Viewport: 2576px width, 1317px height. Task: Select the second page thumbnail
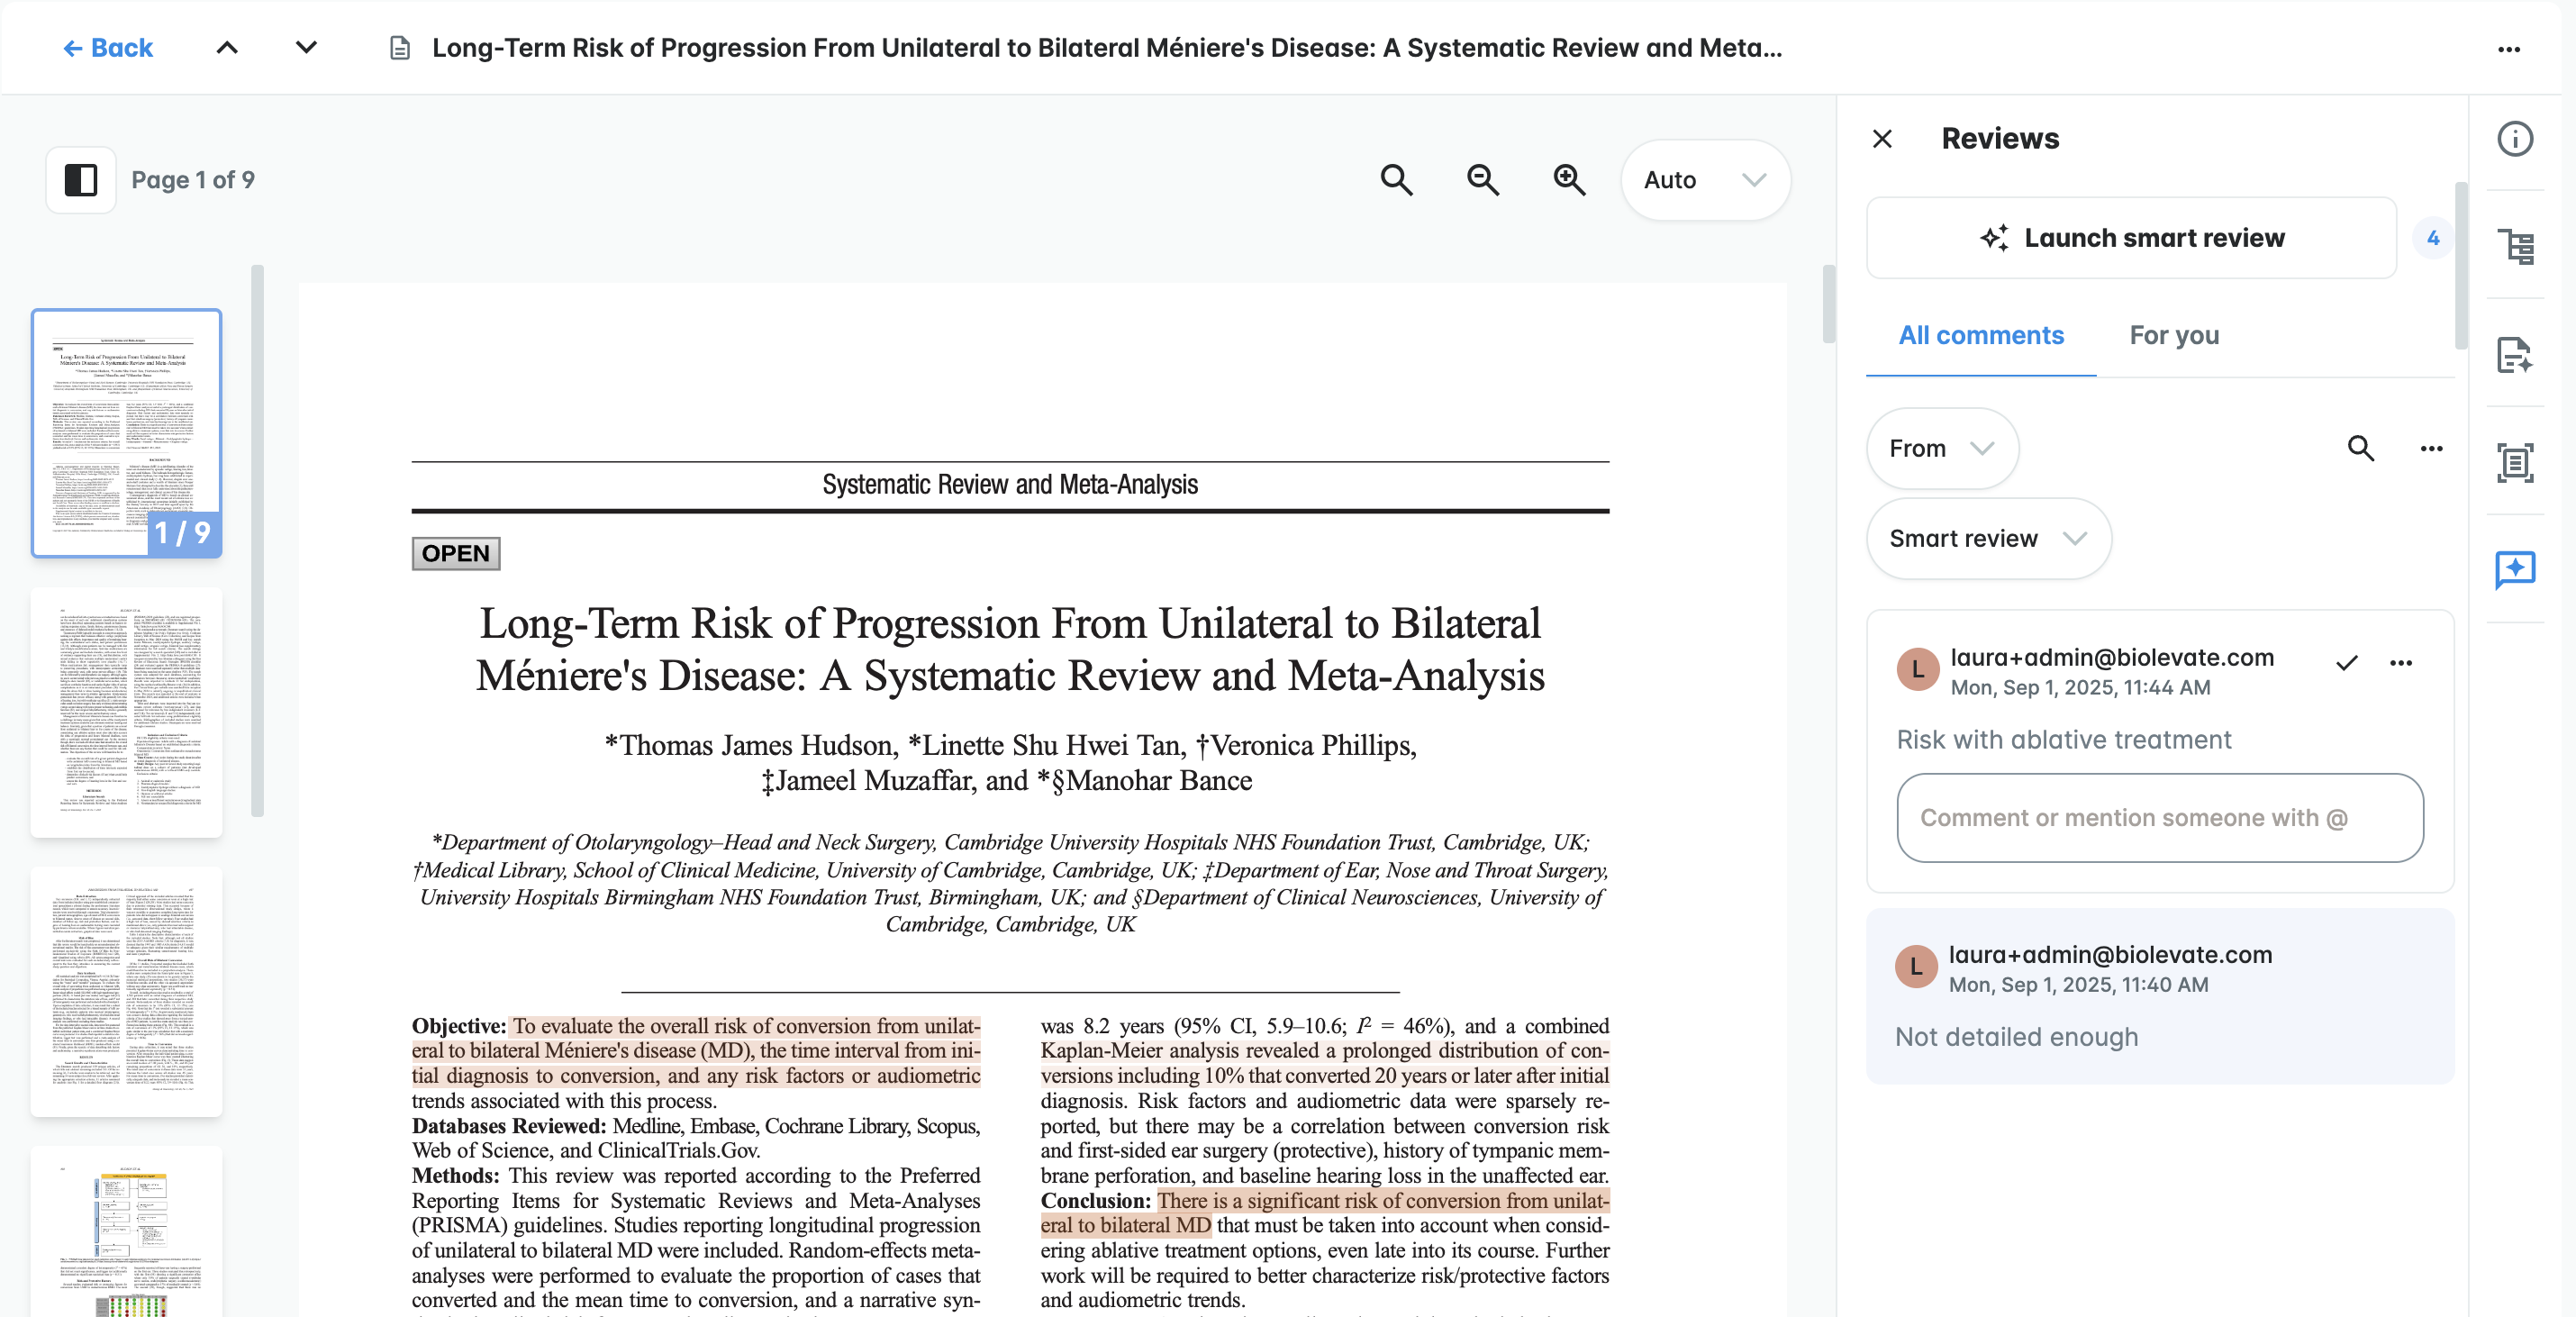pos(127,712)
